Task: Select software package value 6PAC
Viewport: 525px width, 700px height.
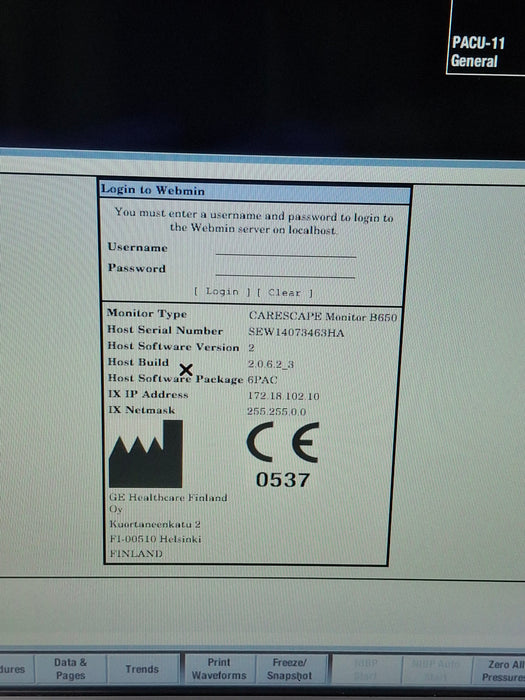Action: click(262, 380)
